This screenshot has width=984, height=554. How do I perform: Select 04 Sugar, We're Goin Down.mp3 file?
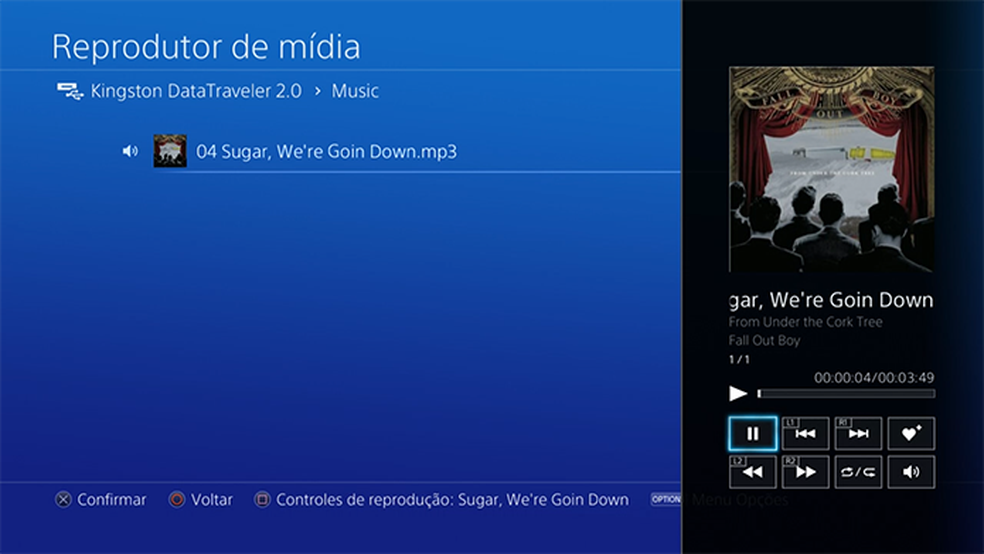326,152
